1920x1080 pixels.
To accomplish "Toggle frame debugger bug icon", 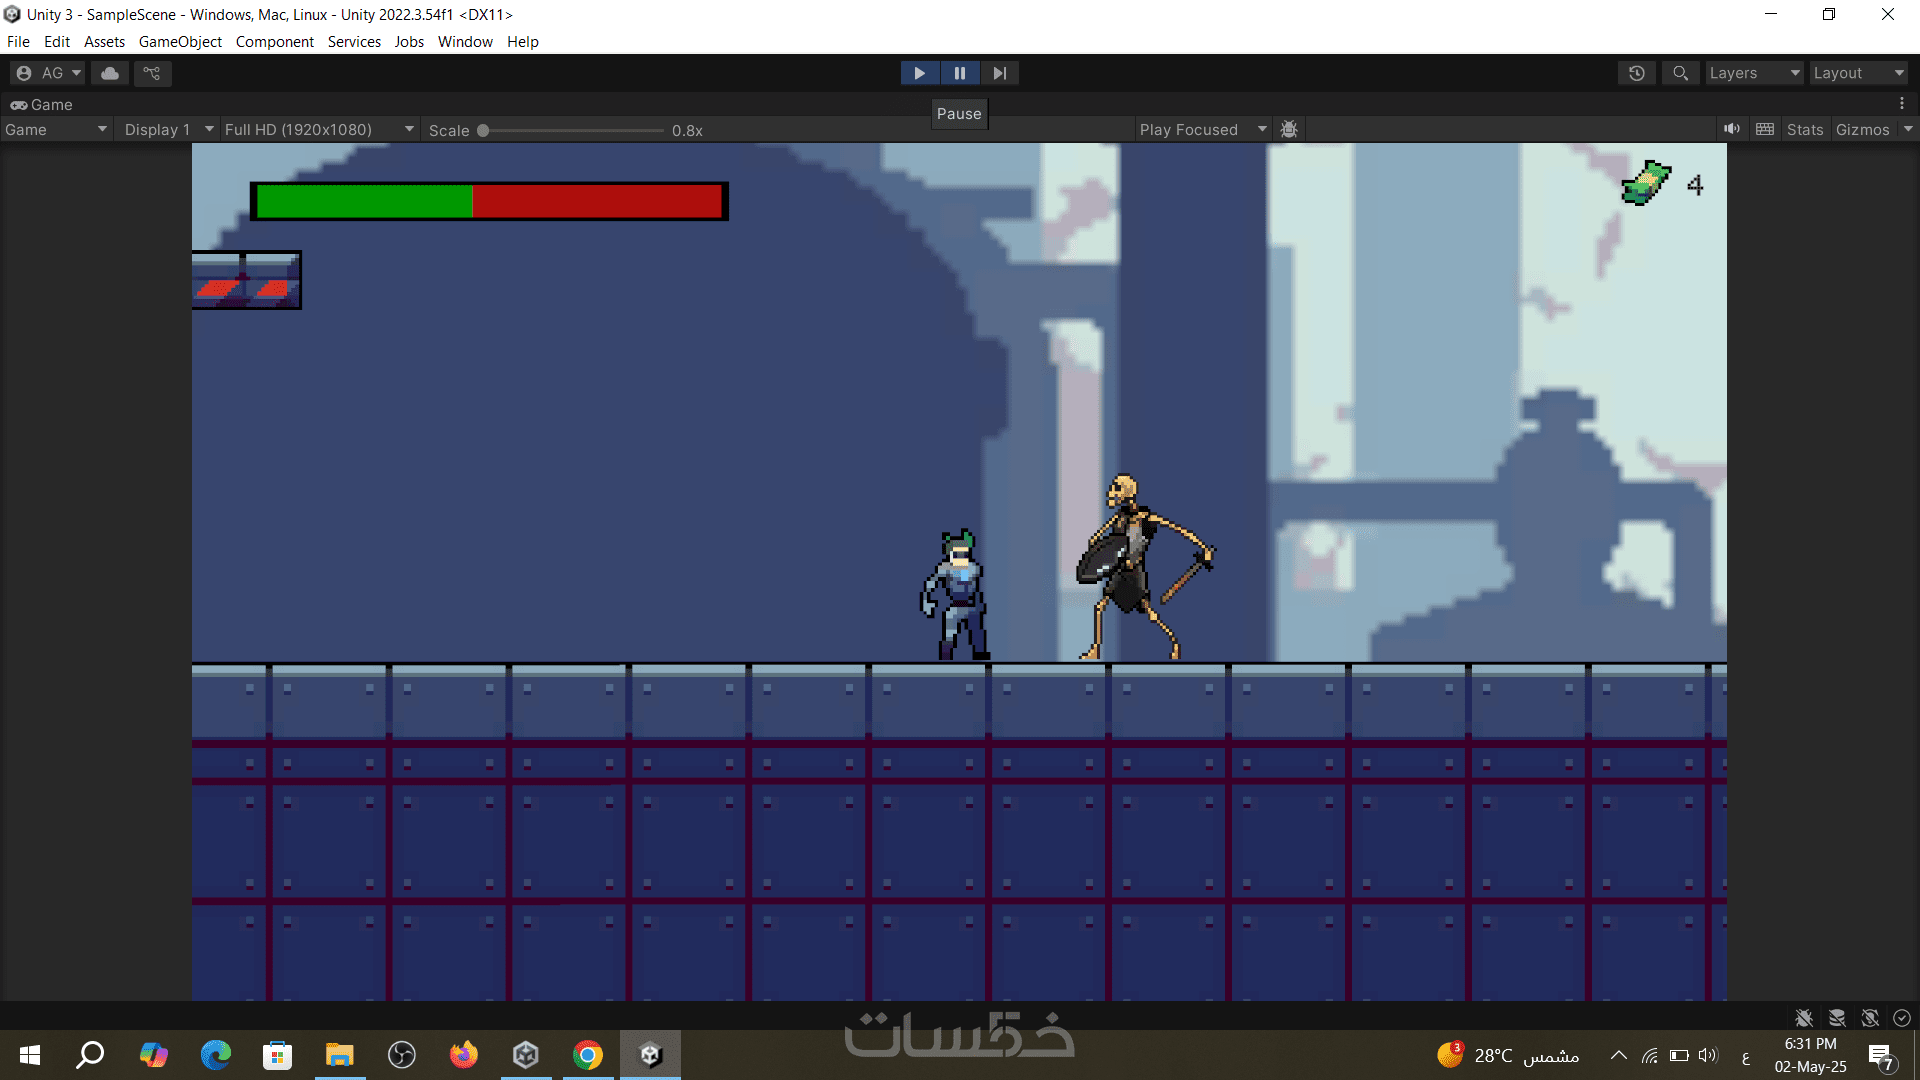I will click(1289, 129).
